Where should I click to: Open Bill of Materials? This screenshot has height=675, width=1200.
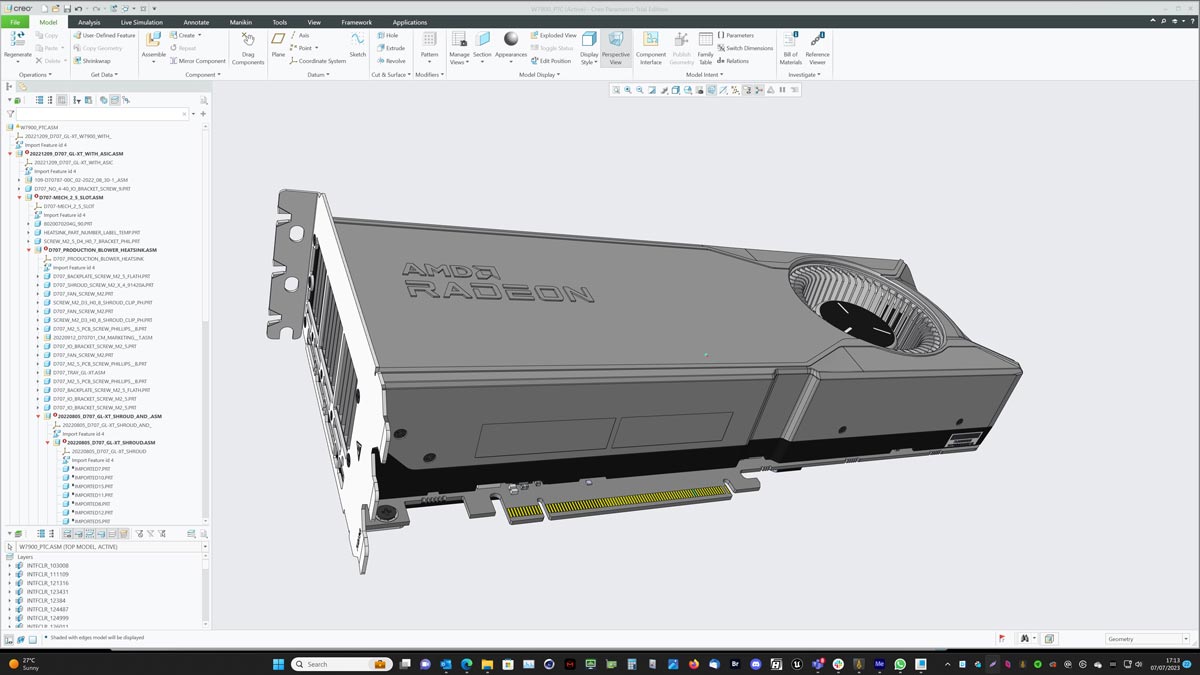pos(791,47)
